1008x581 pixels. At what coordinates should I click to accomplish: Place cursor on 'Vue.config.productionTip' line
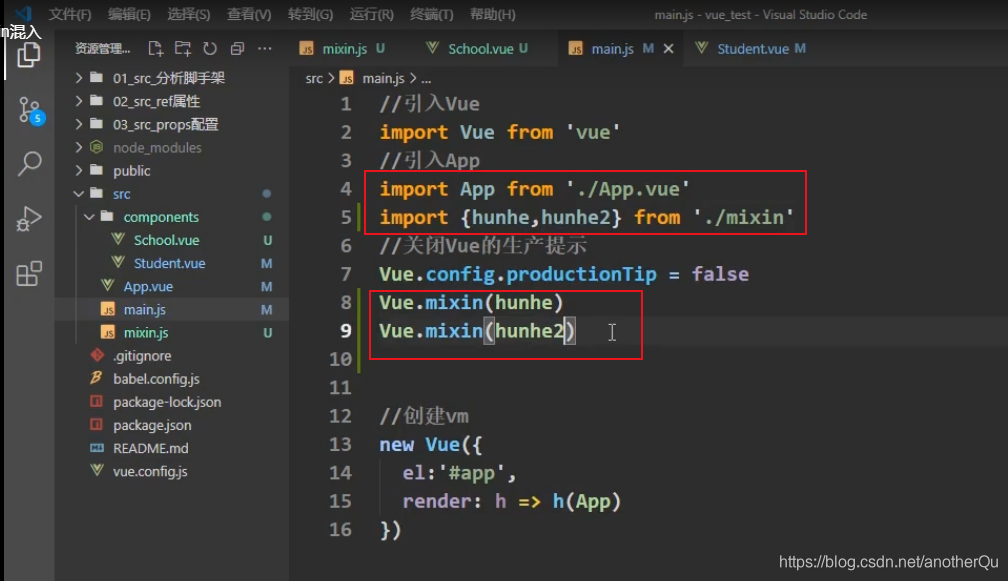pyautogui.click(x=564, y=274)
